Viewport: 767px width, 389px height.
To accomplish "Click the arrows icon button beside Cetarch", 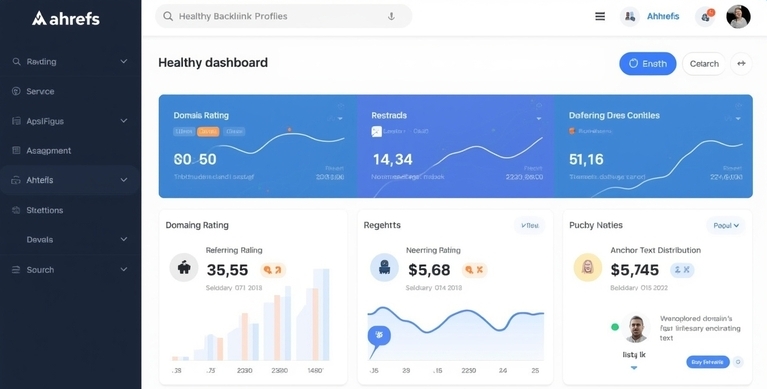I will coord(741,64).
